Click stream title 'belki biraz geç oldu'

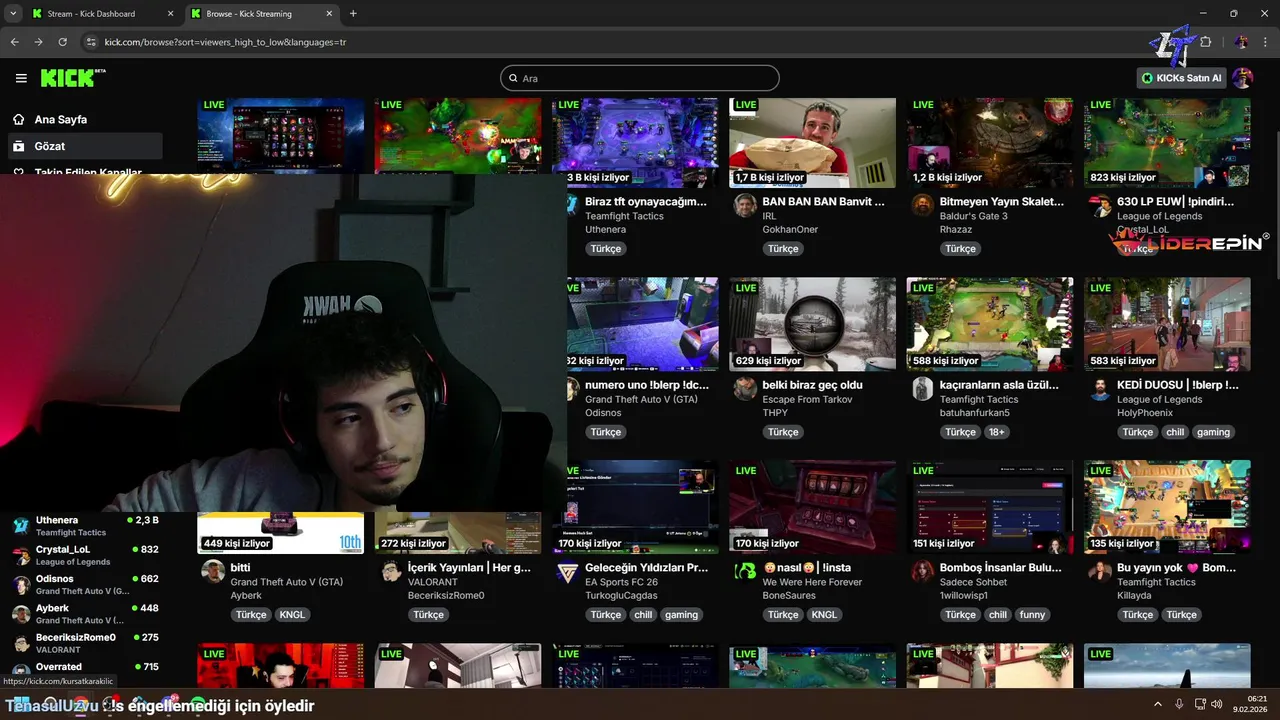[812, 385]
